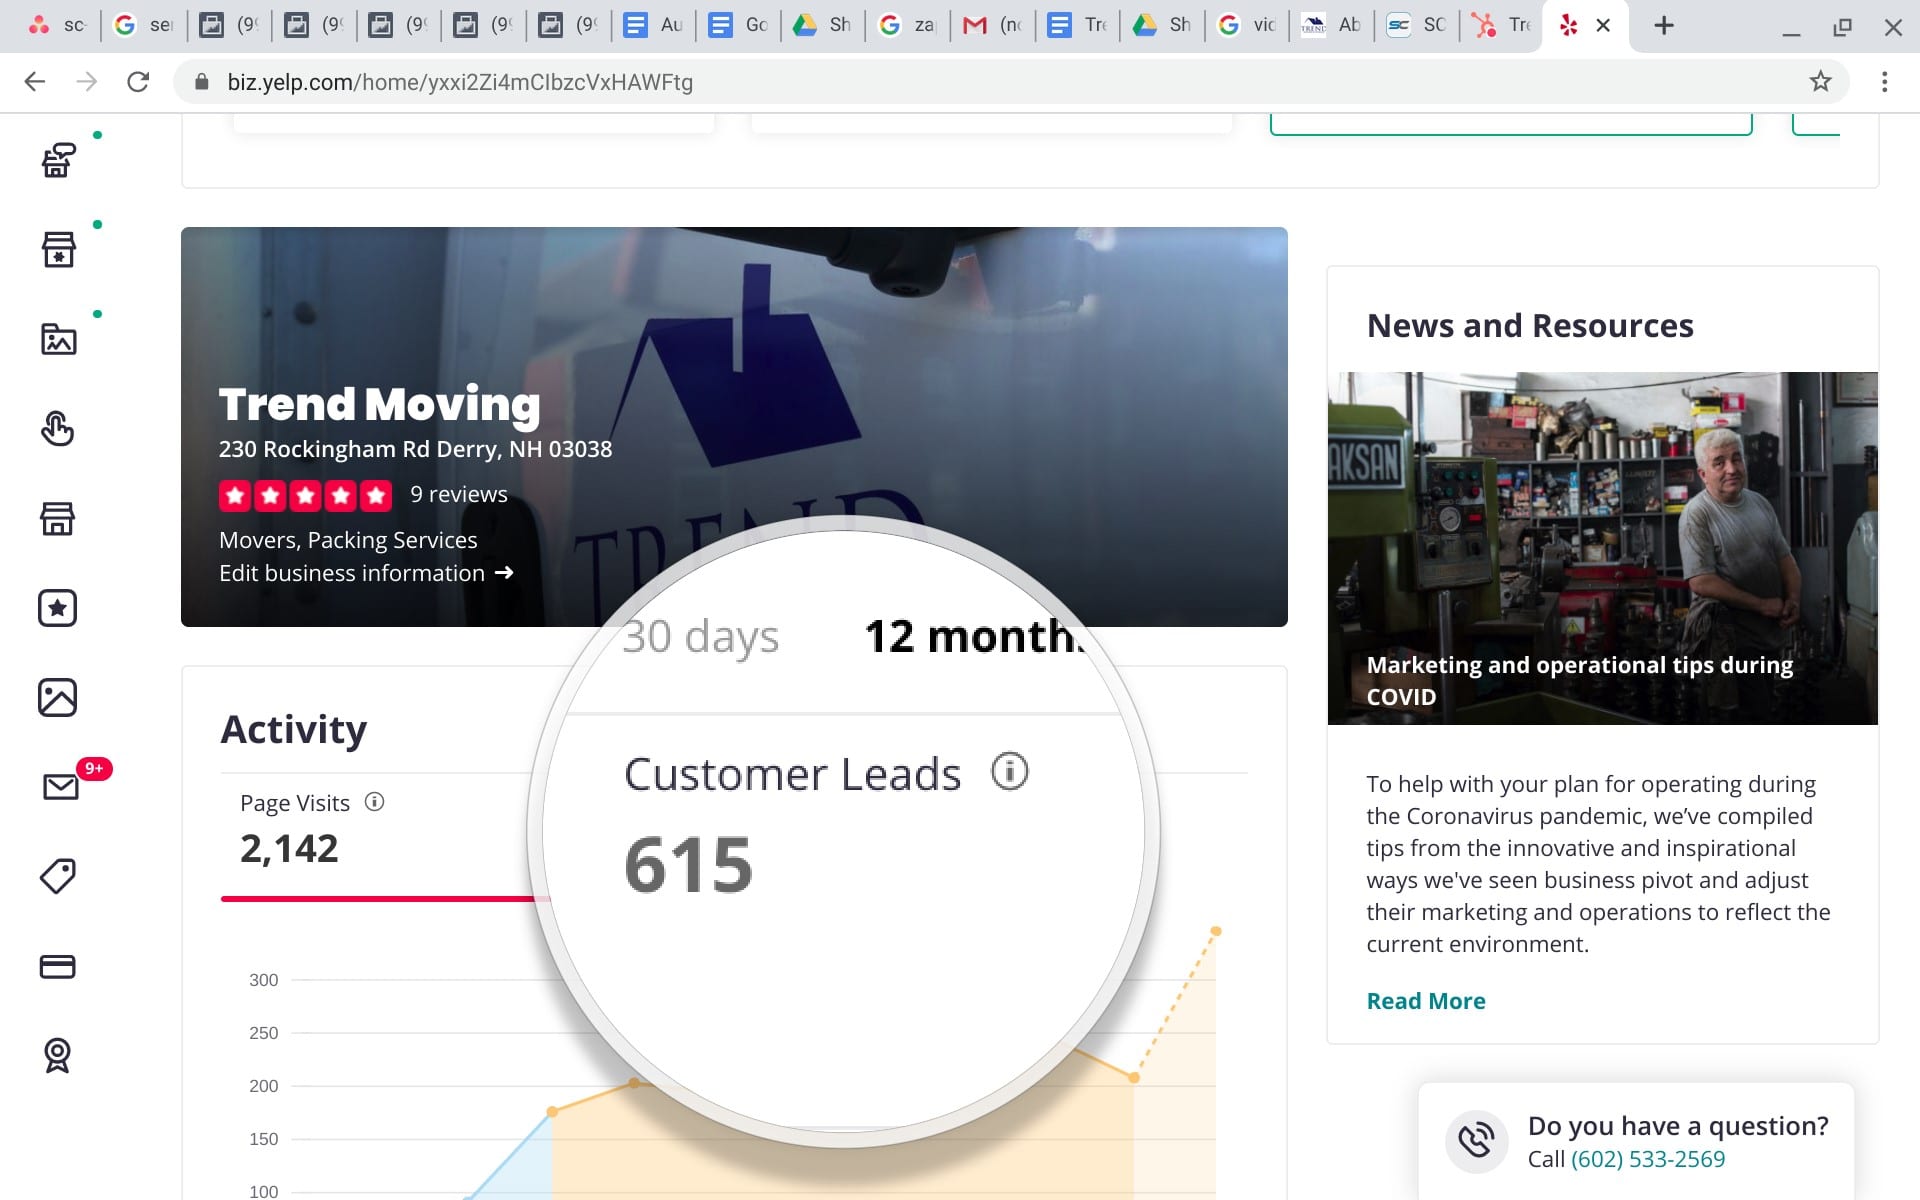This screenshot has height=1200, width=1920.
Task: Switch to the 'SC' tab near right
Action: [1417, 25]
